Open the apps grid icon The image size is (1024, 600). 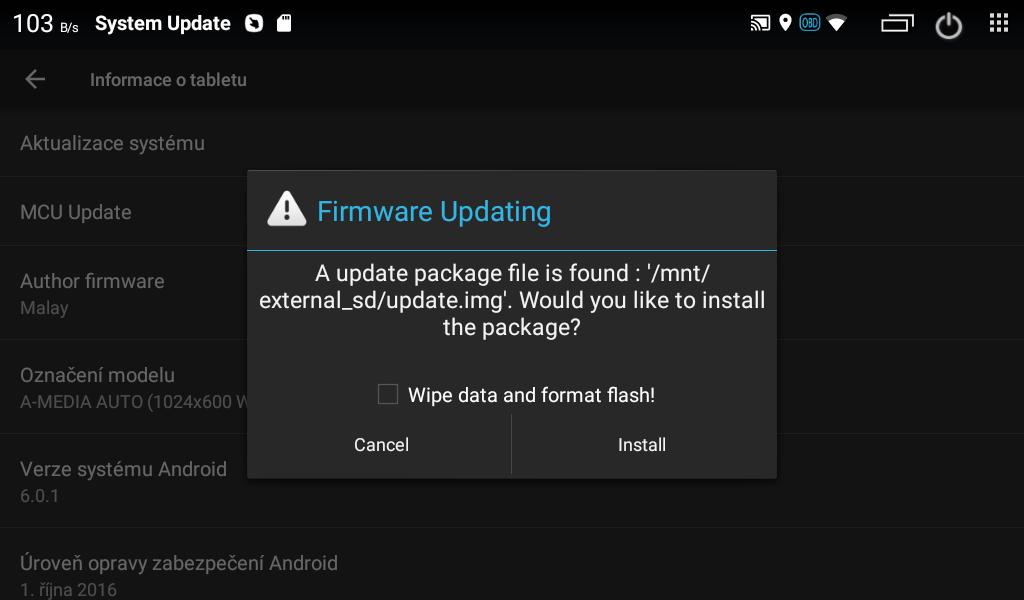click(999, 23)
